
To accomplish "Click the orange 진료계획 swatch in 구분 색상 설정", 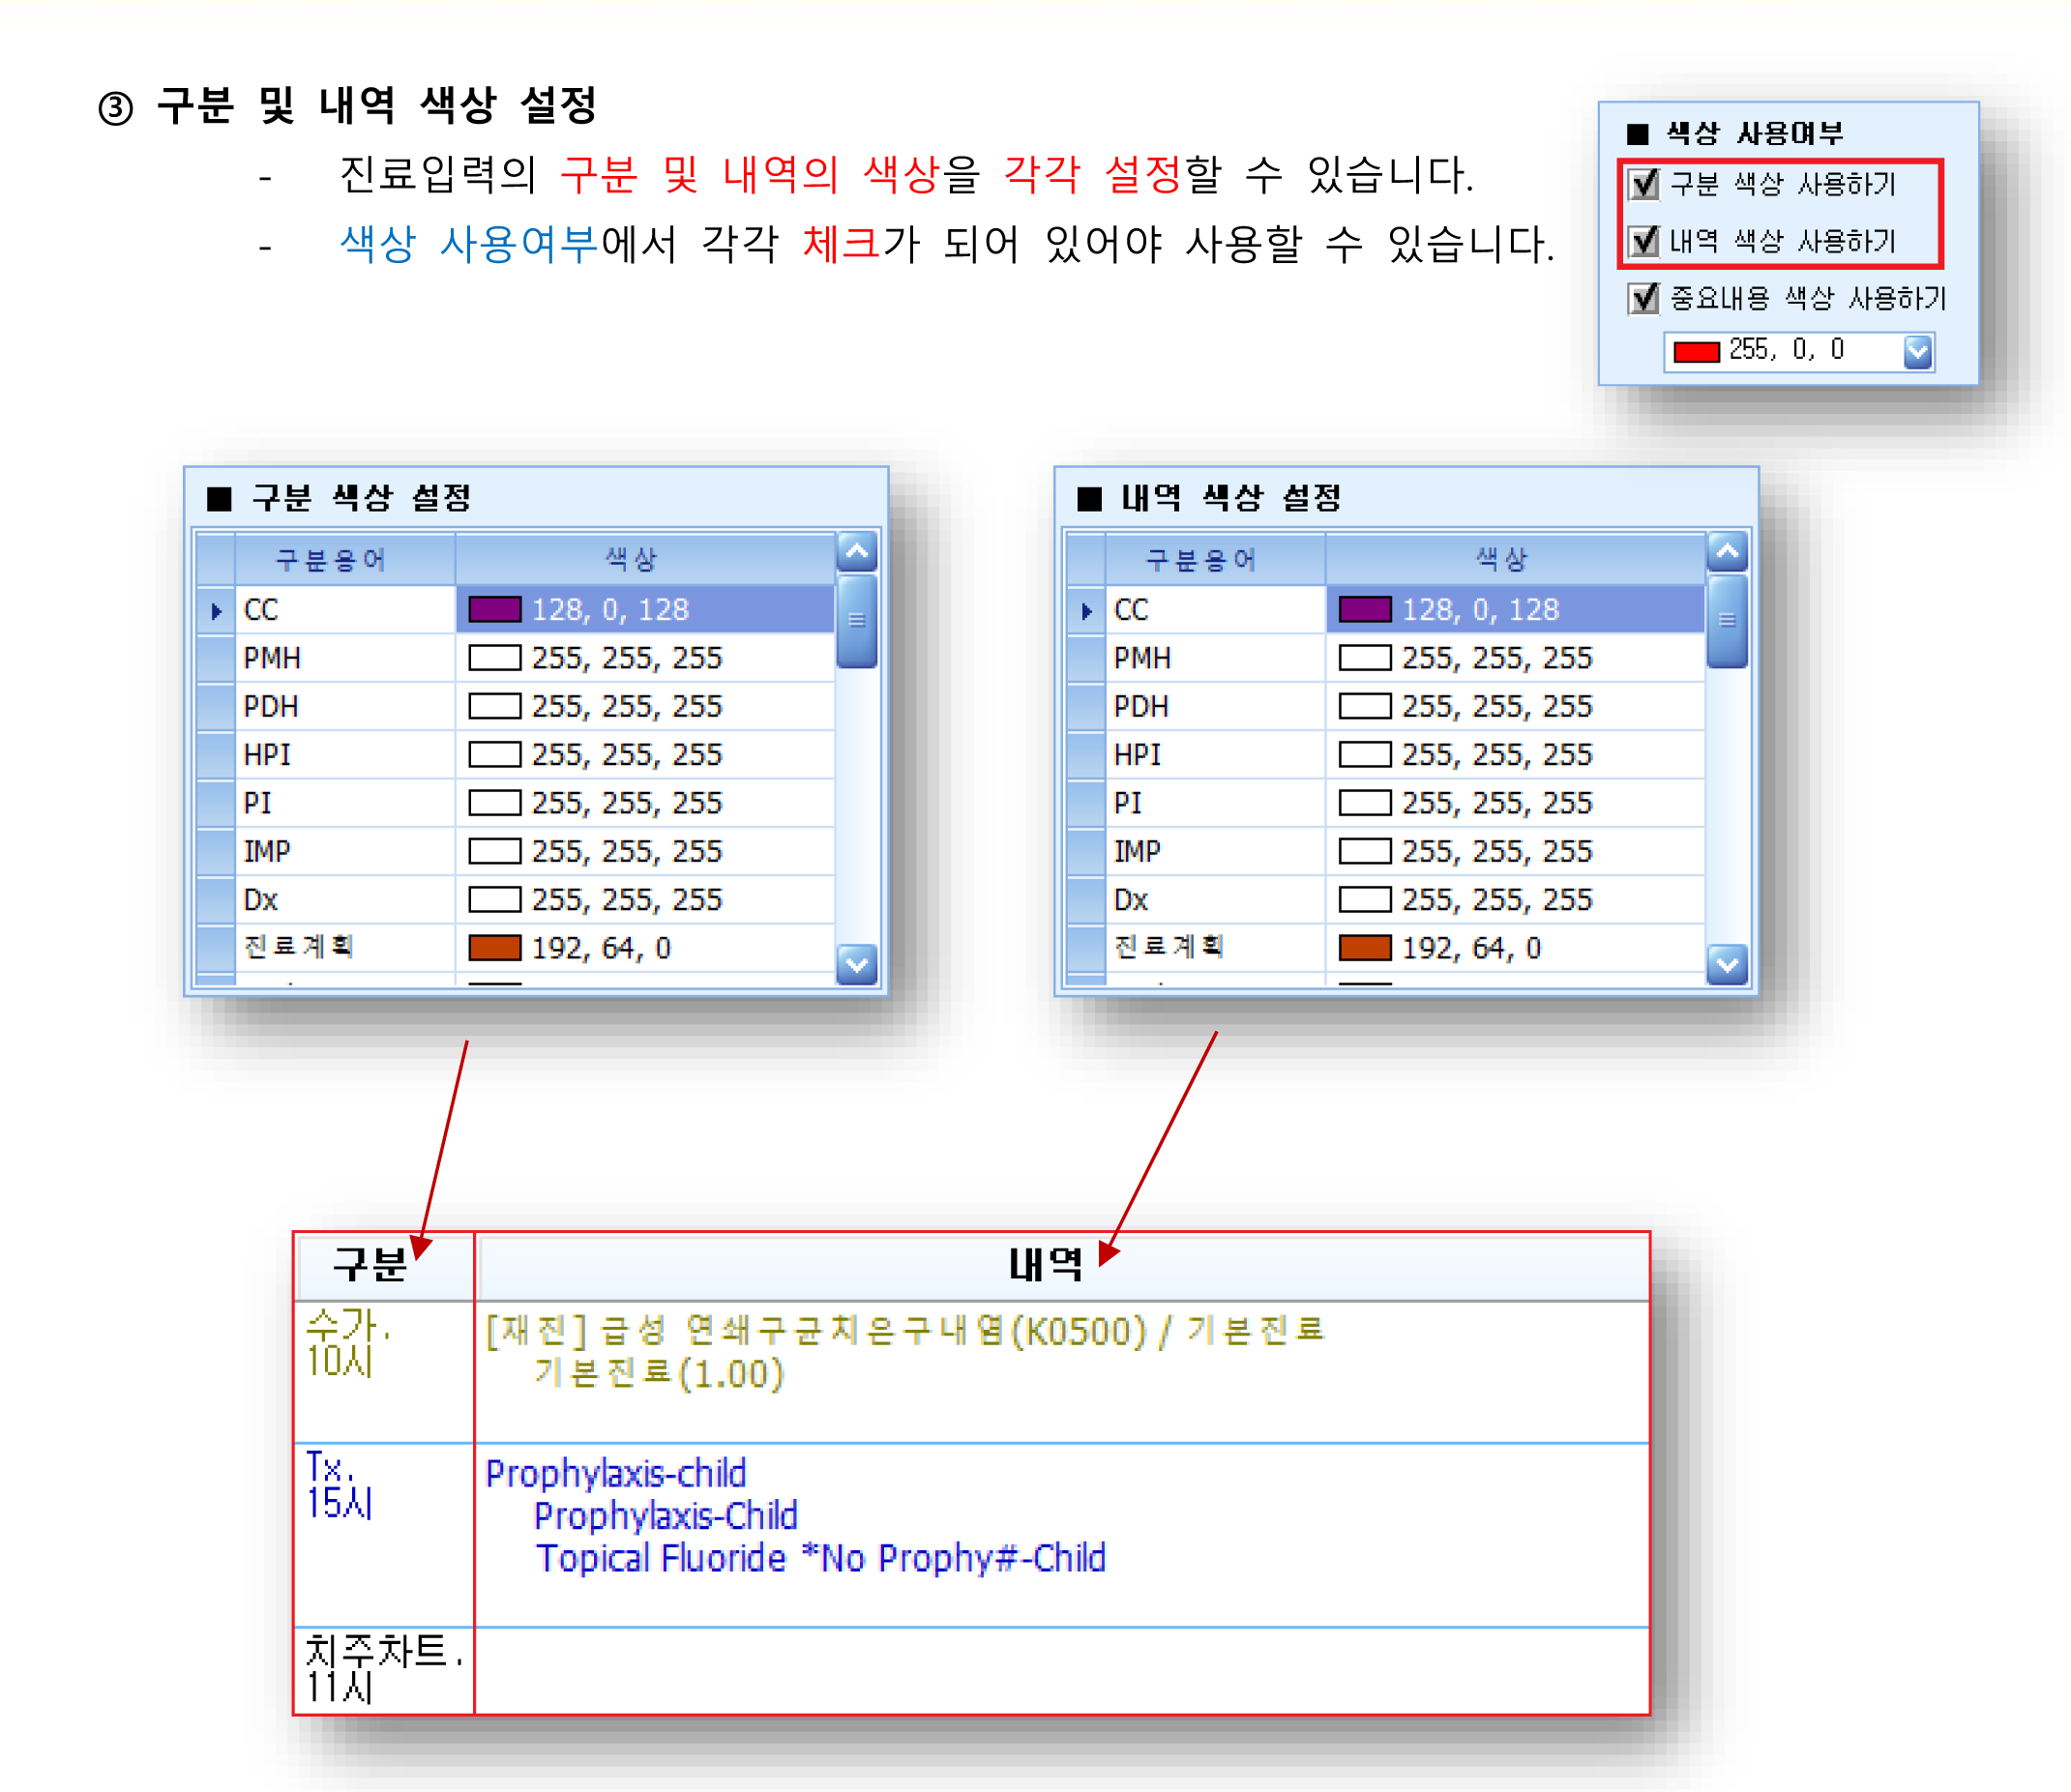I will click(495, 948).
